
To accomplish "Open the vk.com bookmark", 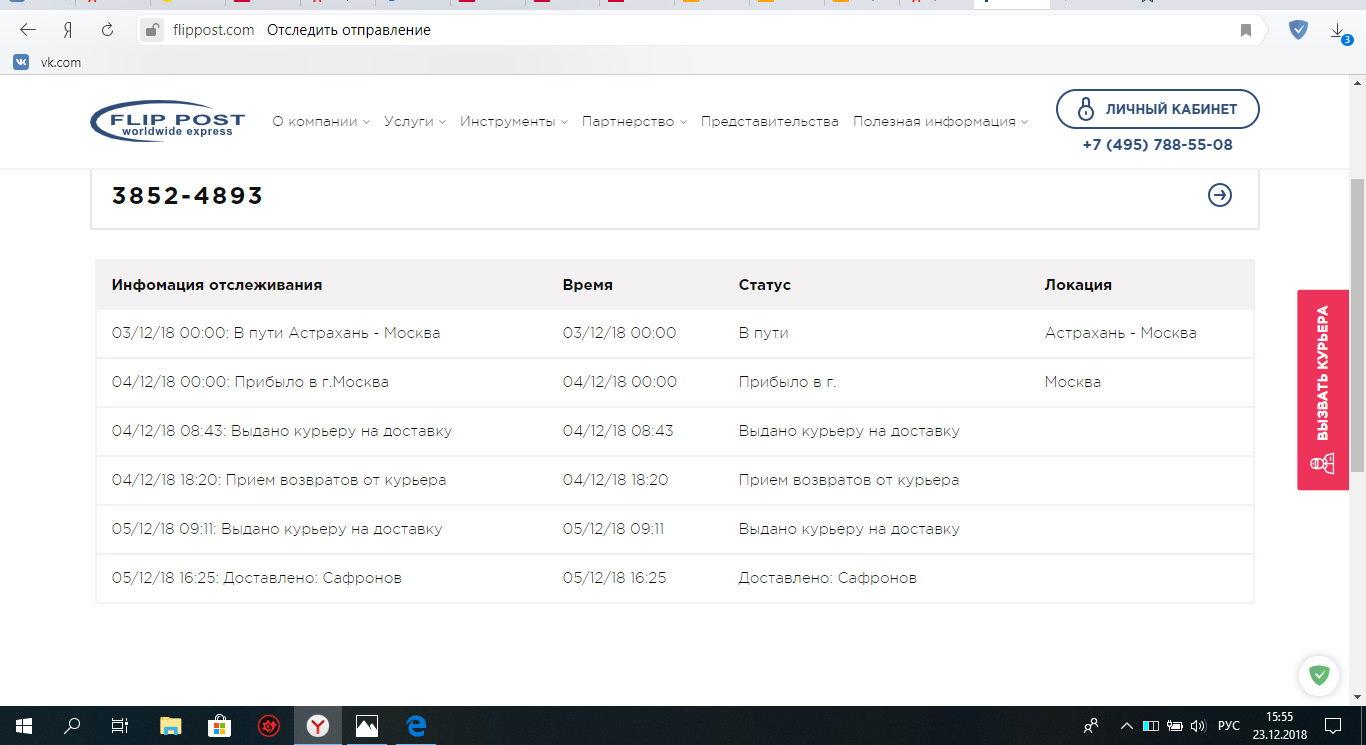I will click(x=47, y=62).
